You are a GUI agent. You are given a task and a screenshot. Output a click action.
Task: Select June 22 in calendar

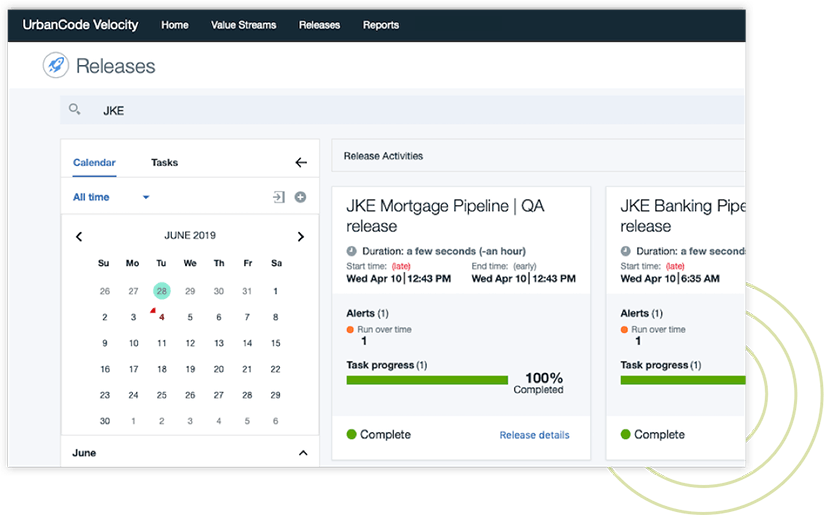275,369
